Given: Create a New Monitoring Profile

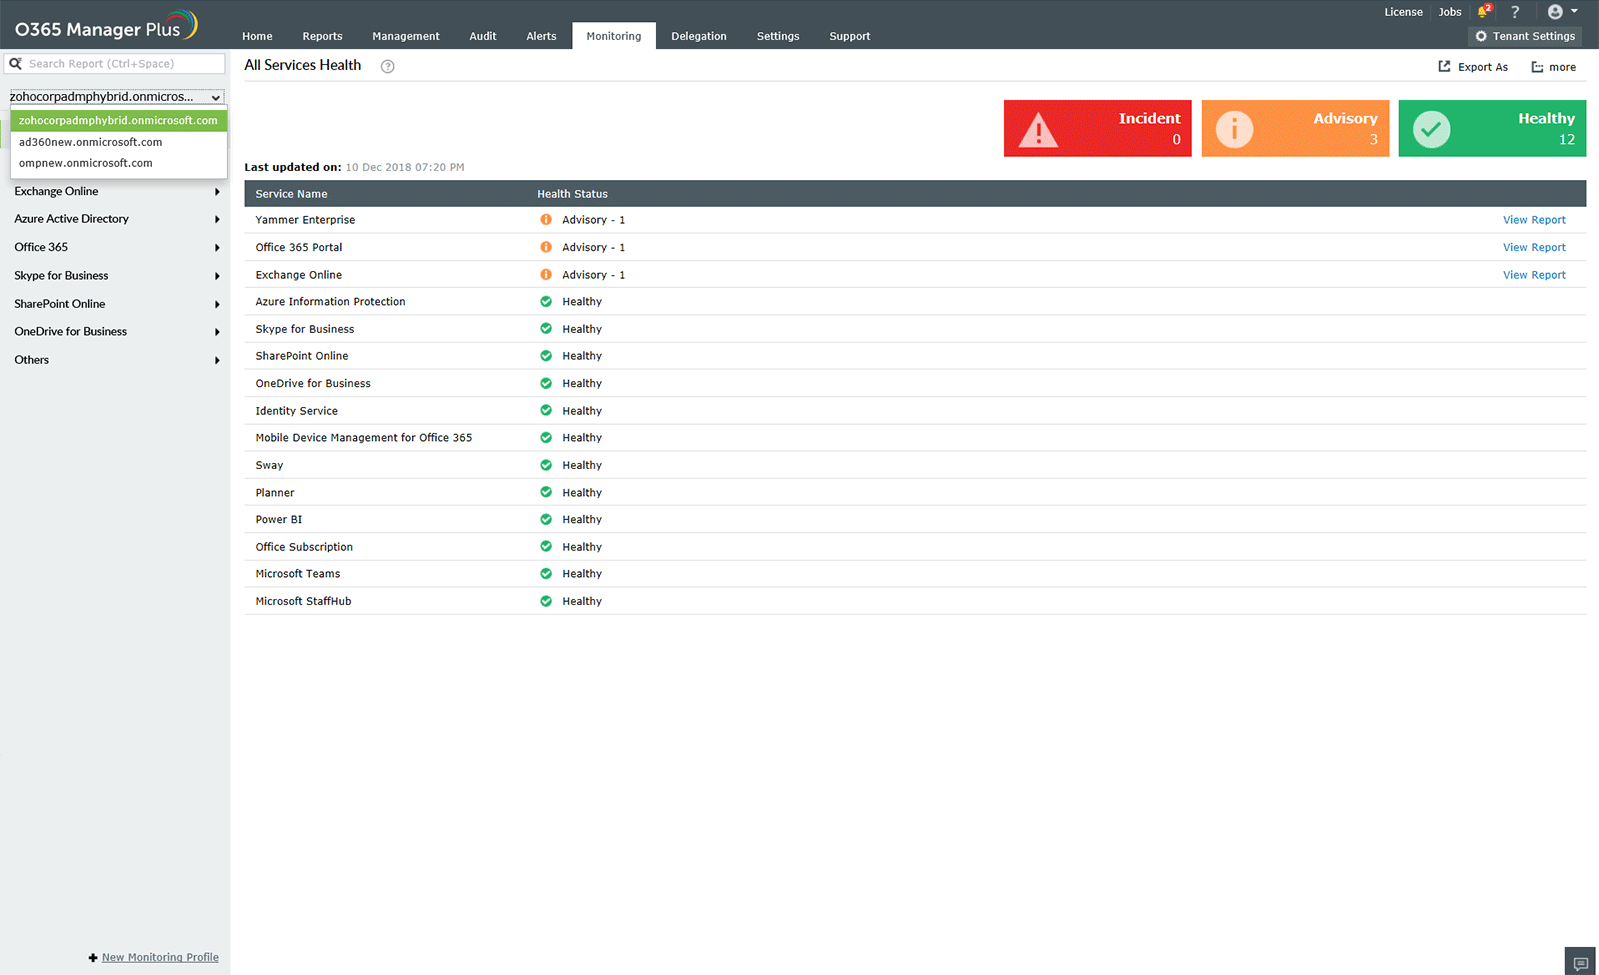Looking at the screenshot, I should pyautogui.click(x=153, y=957).
